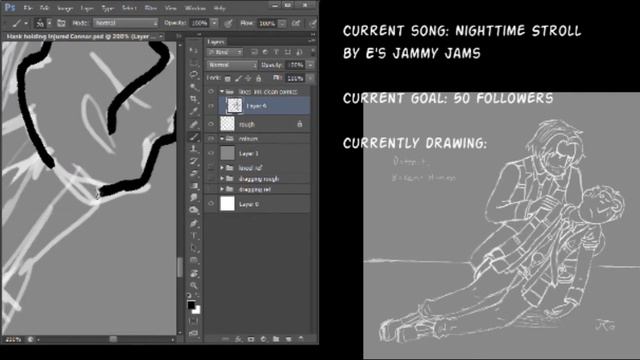The width and height of the screenshot is (640, 360).
Task: Select the Horizontal Type tool
Action: pos(194,236)
